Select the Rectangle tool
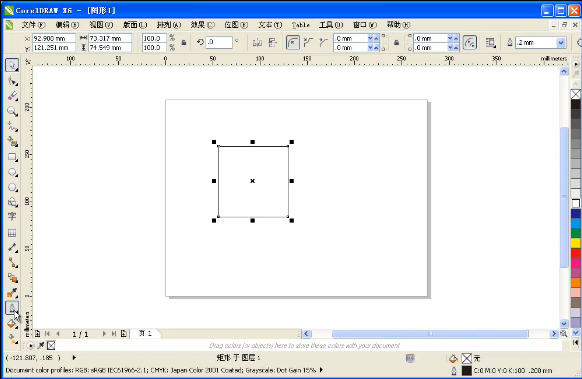 (x=12, y=157)
